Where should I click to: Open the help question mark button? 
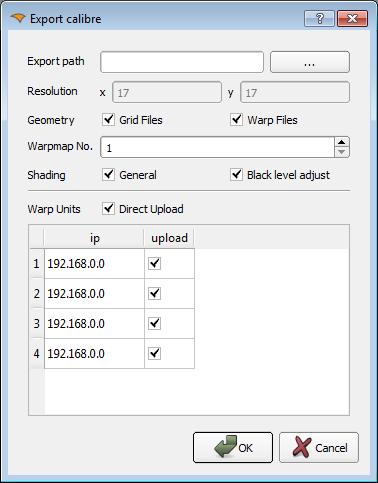tap(319, 19)
